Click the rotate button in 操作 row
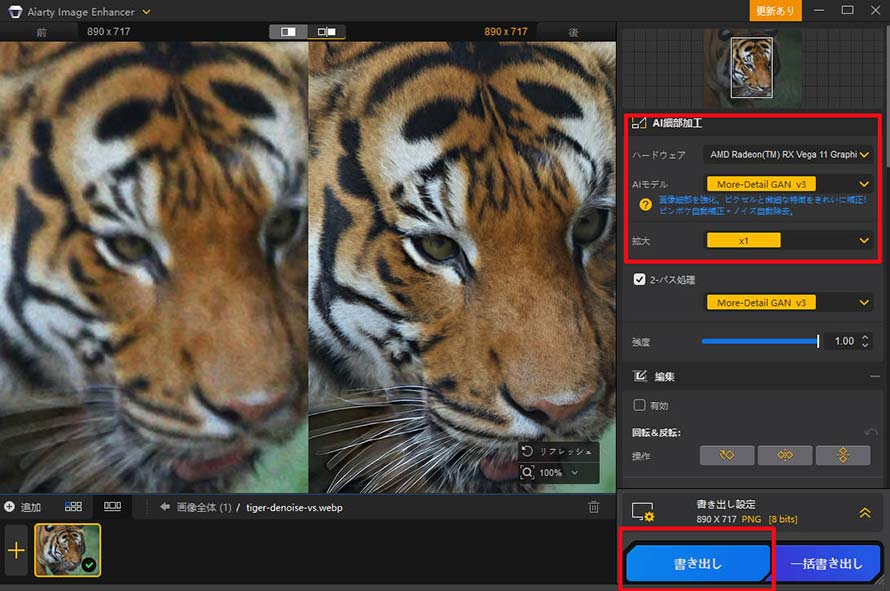This screenshot has height=591, width=890. point(727,455)
